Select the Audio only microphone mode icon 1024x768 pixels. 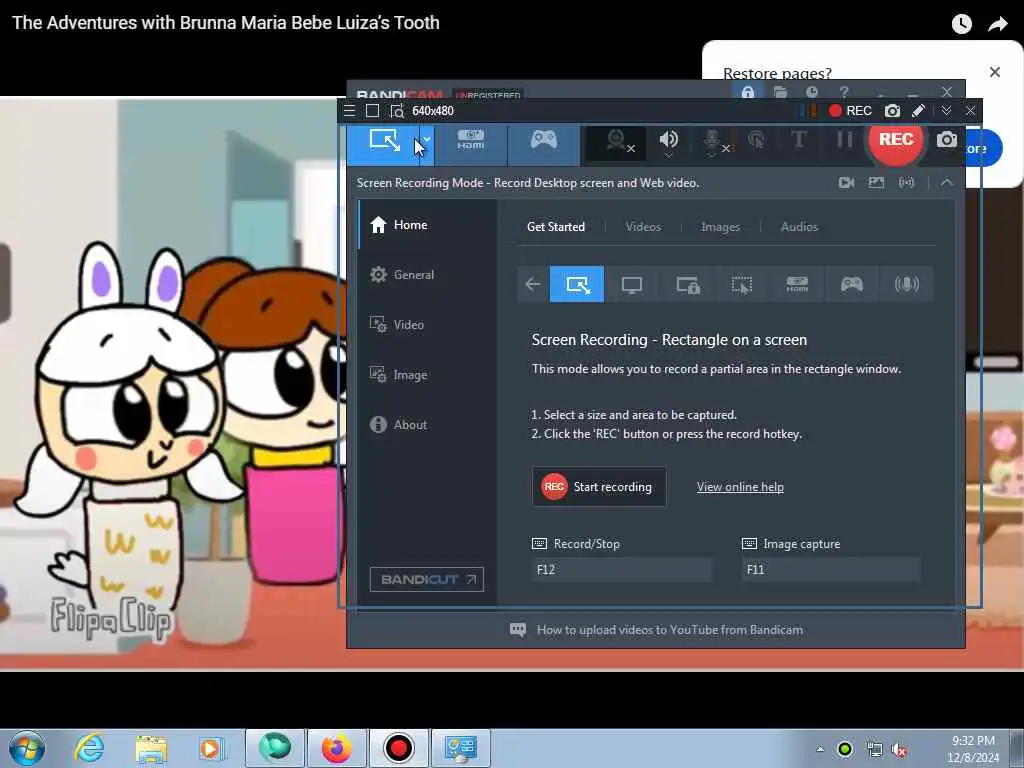pyautogui.click(x=906, y=284)
